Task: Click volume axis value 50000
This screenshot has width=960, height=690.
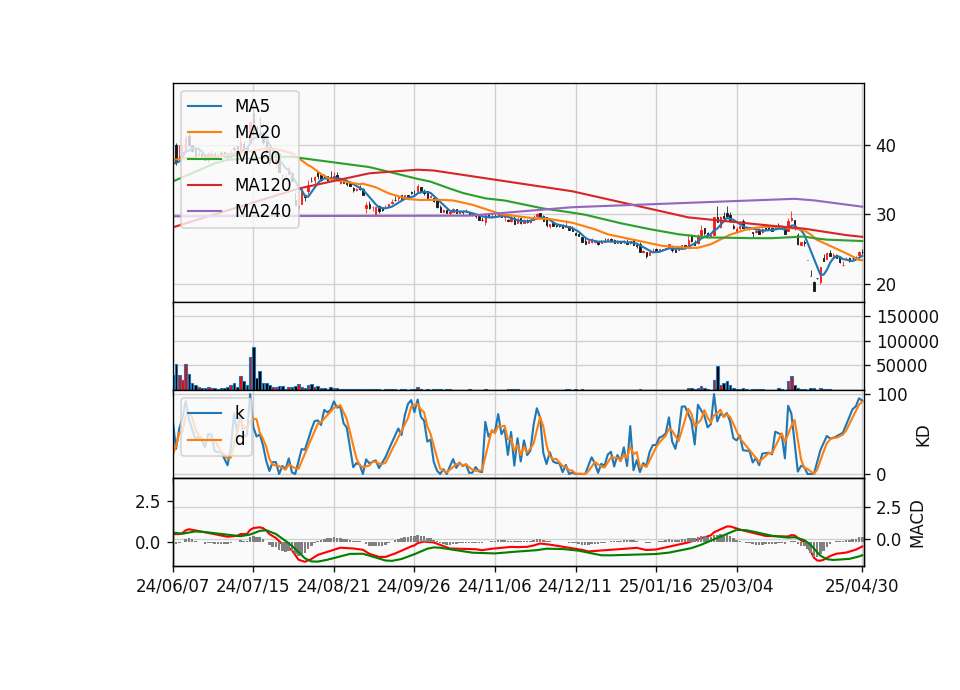Action: pos(902,366)
